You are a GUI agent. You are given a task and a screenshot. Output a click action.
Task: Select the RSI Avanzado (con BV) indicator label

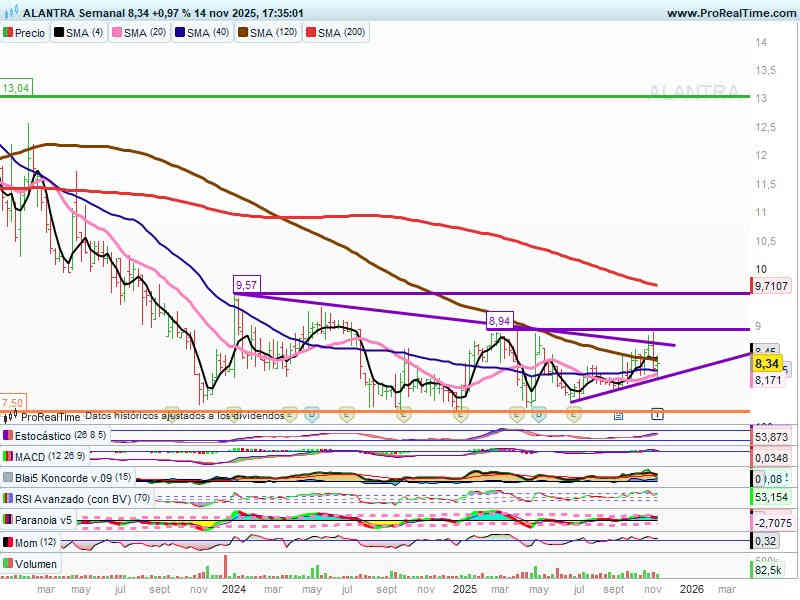(69, 498)
